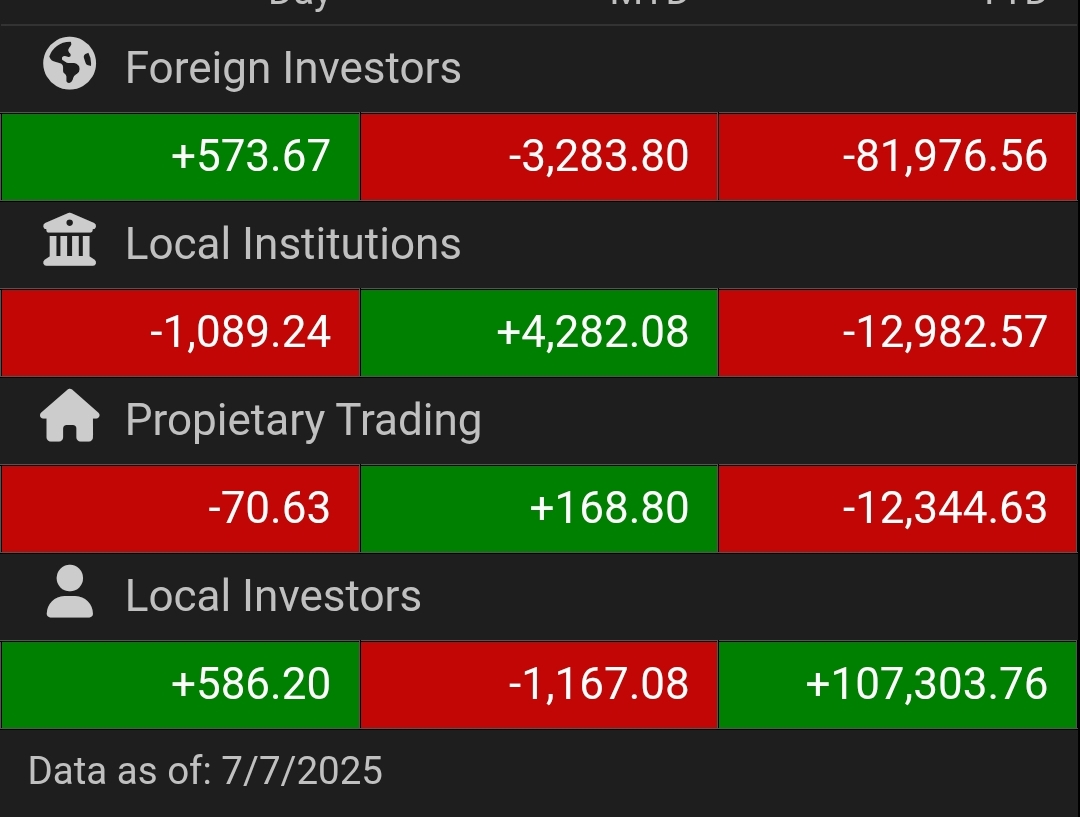The height and width of the screenshot is (817, 1080).
Task: Click the Data as of 7/7/2025 text
Action: tap(205, 771)
